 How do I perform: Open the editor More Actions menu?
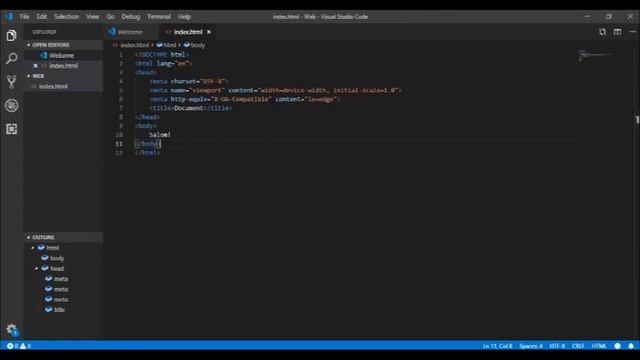click(632, 32)
